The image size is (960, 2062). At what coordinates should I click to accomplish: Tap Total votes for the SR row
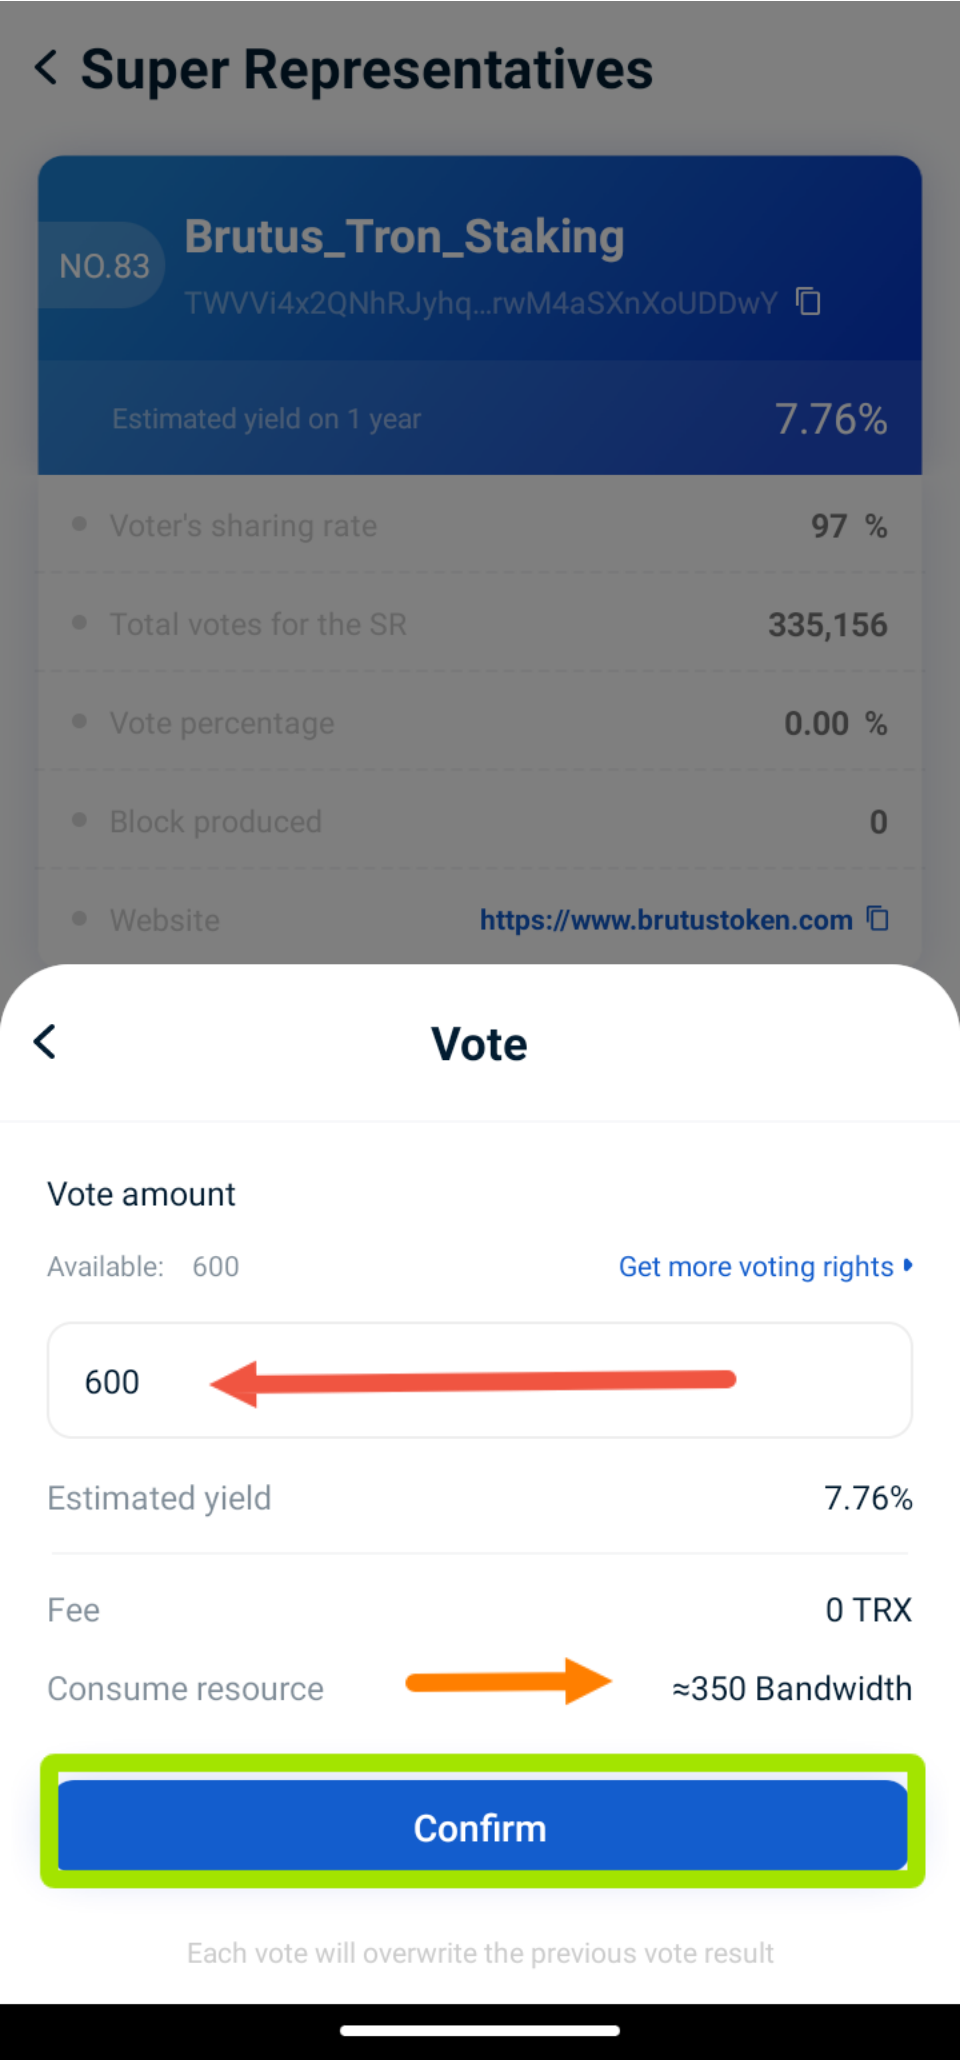tap(480, 624)
